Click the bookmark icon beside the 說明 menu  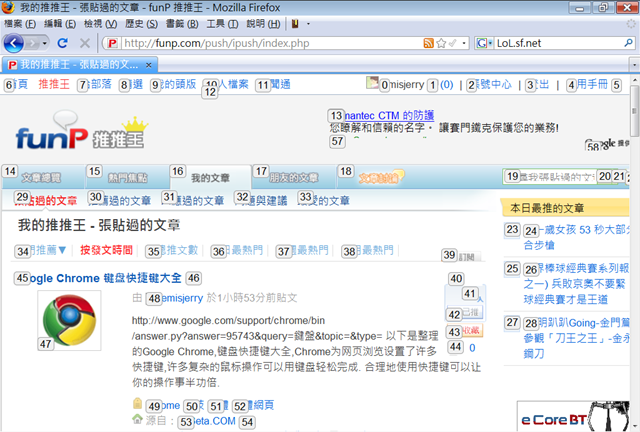[295, 24]
